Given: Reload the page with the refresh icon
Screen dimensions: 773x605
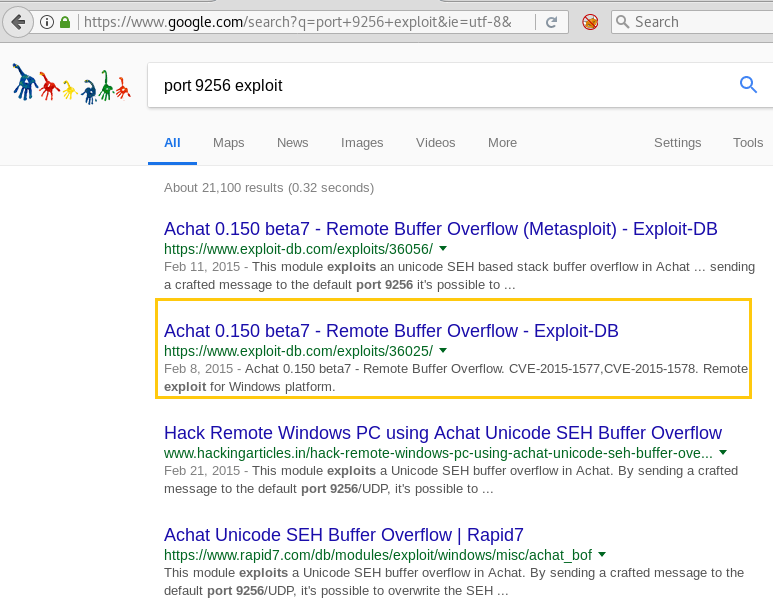Looking at the screenshot, I should [x=552, y=22].
